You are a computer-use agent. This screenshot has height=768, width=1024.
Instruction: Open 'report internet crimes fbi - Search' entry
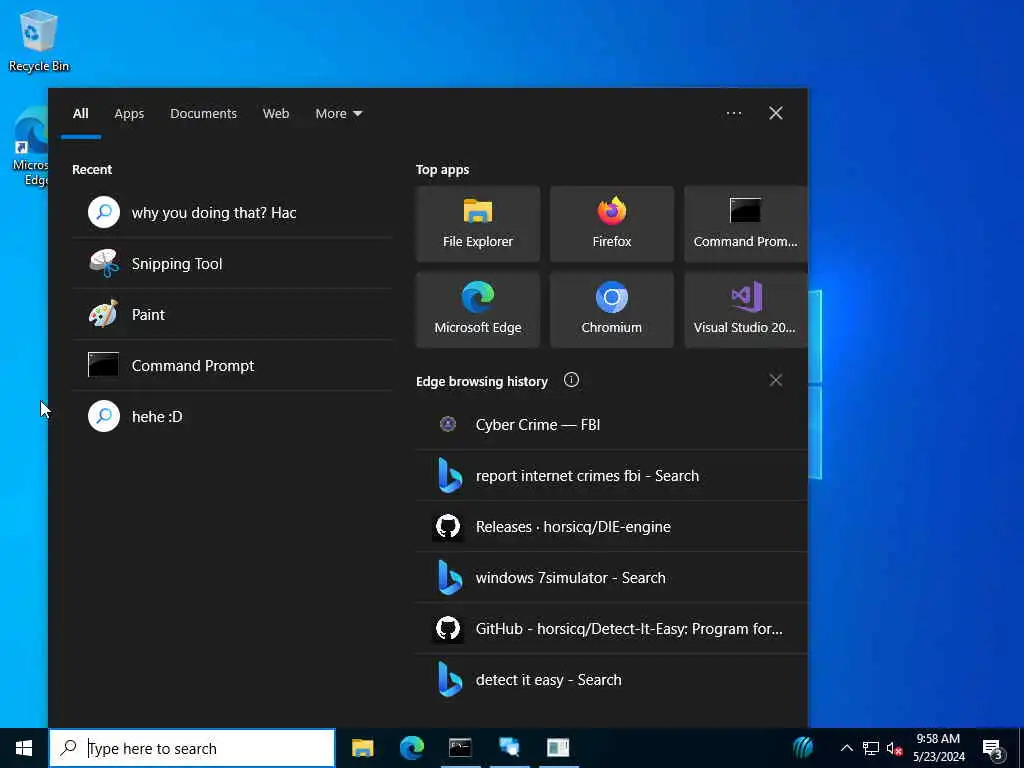click(611, 475)
